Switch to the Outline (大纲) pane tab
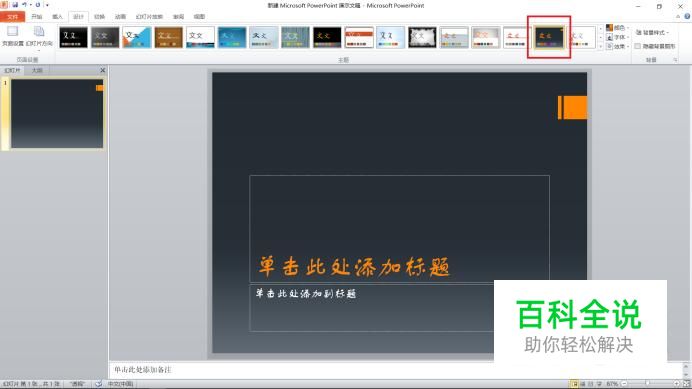Viewport: 692px width, 389px height. point(37,71)
